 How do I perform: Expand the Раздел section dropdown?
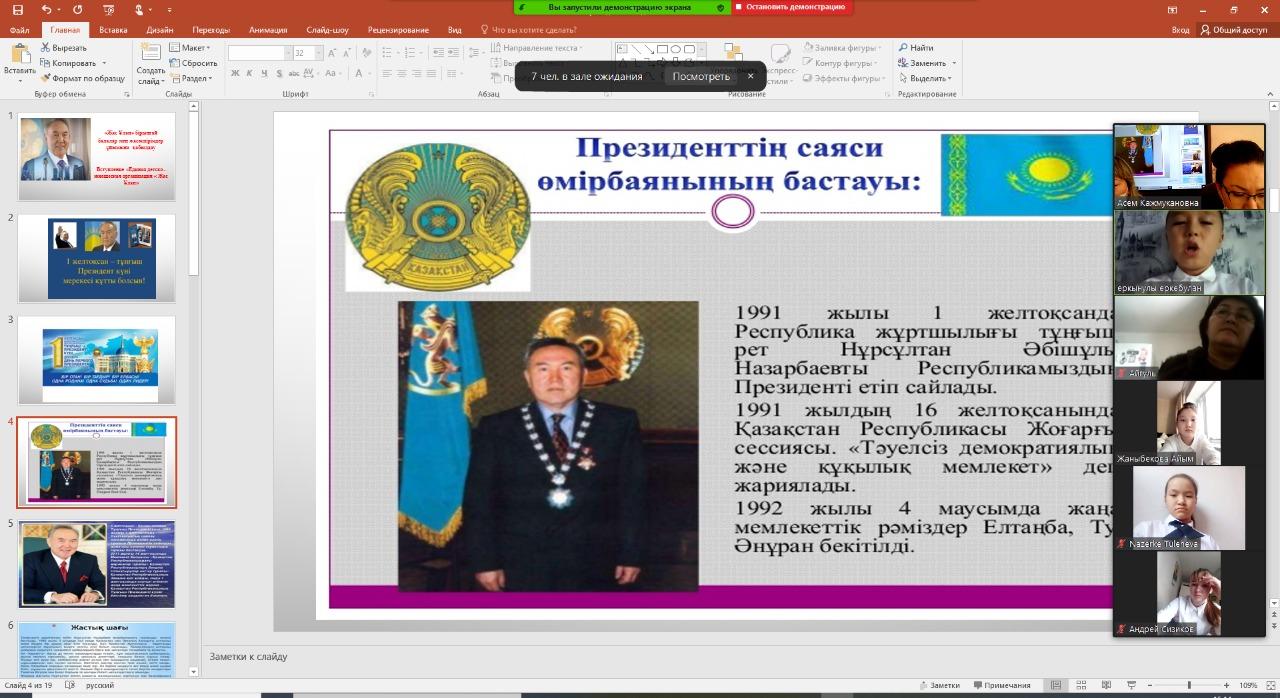click(x=191, y=78)
